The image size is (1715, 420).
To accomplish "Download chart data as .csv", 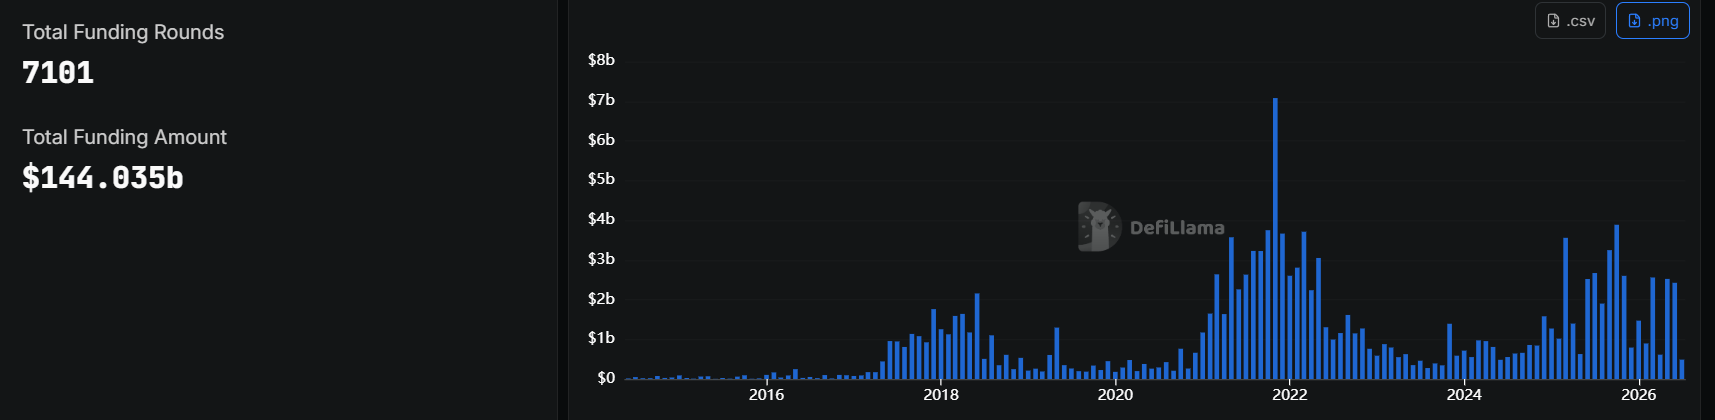I will pos(1570,21).
